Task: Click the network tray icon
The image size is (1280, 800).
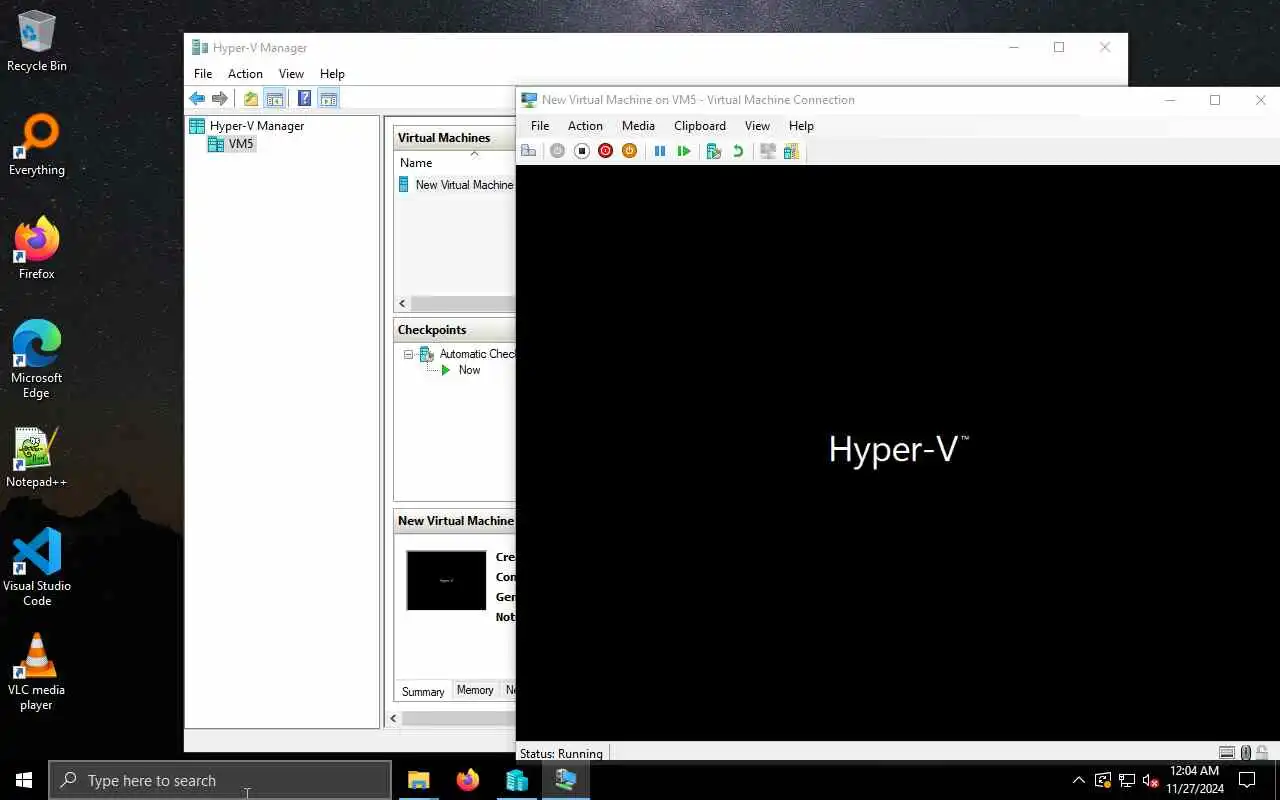Action: [x=1126, y=780]
